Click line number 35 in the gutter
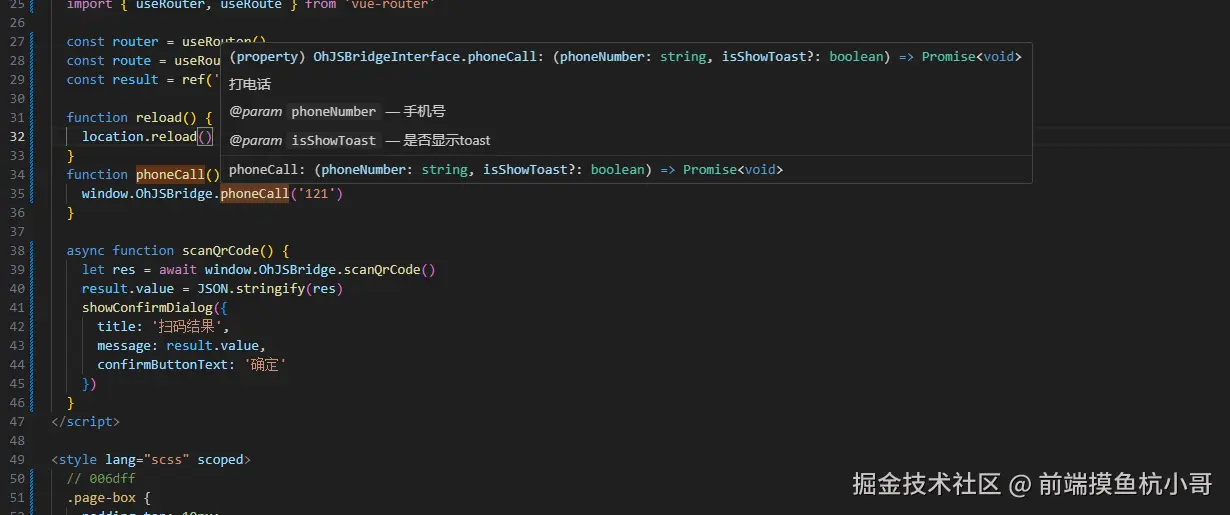The height and width of the screenshot is (515, 1230). pos(16,193)
